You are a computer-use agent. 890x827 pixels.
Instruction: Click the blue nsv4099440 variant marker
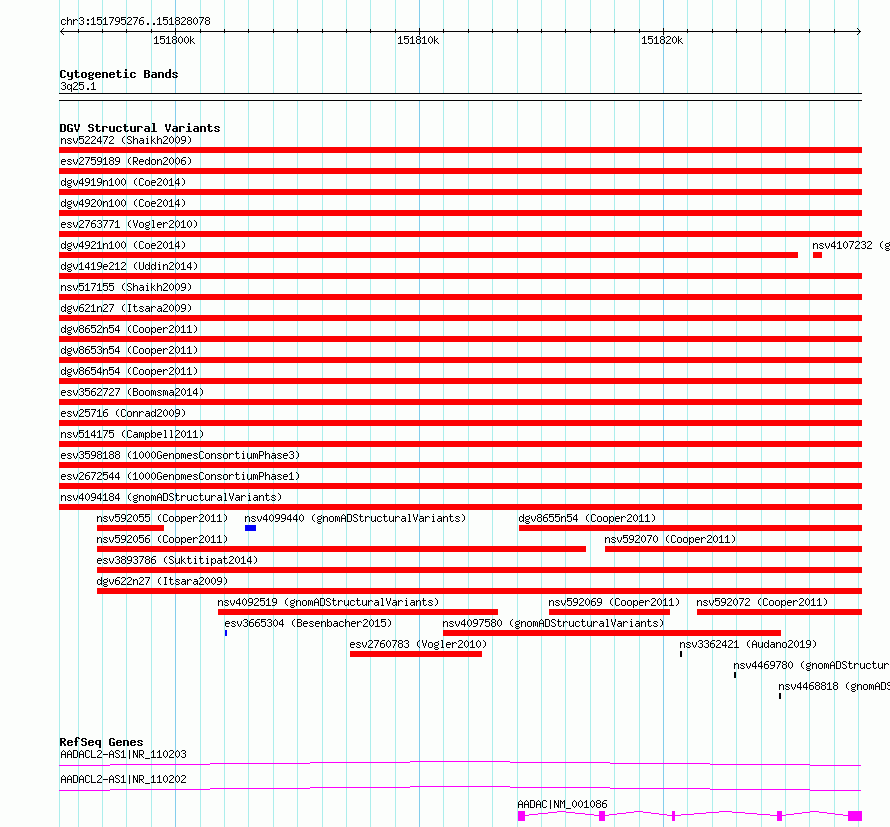(x=250, y=528)
